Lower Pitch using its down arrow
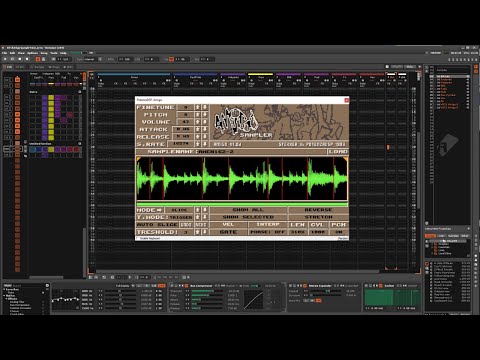The height and width of the screenshot is (360, 480). (205, 114)
